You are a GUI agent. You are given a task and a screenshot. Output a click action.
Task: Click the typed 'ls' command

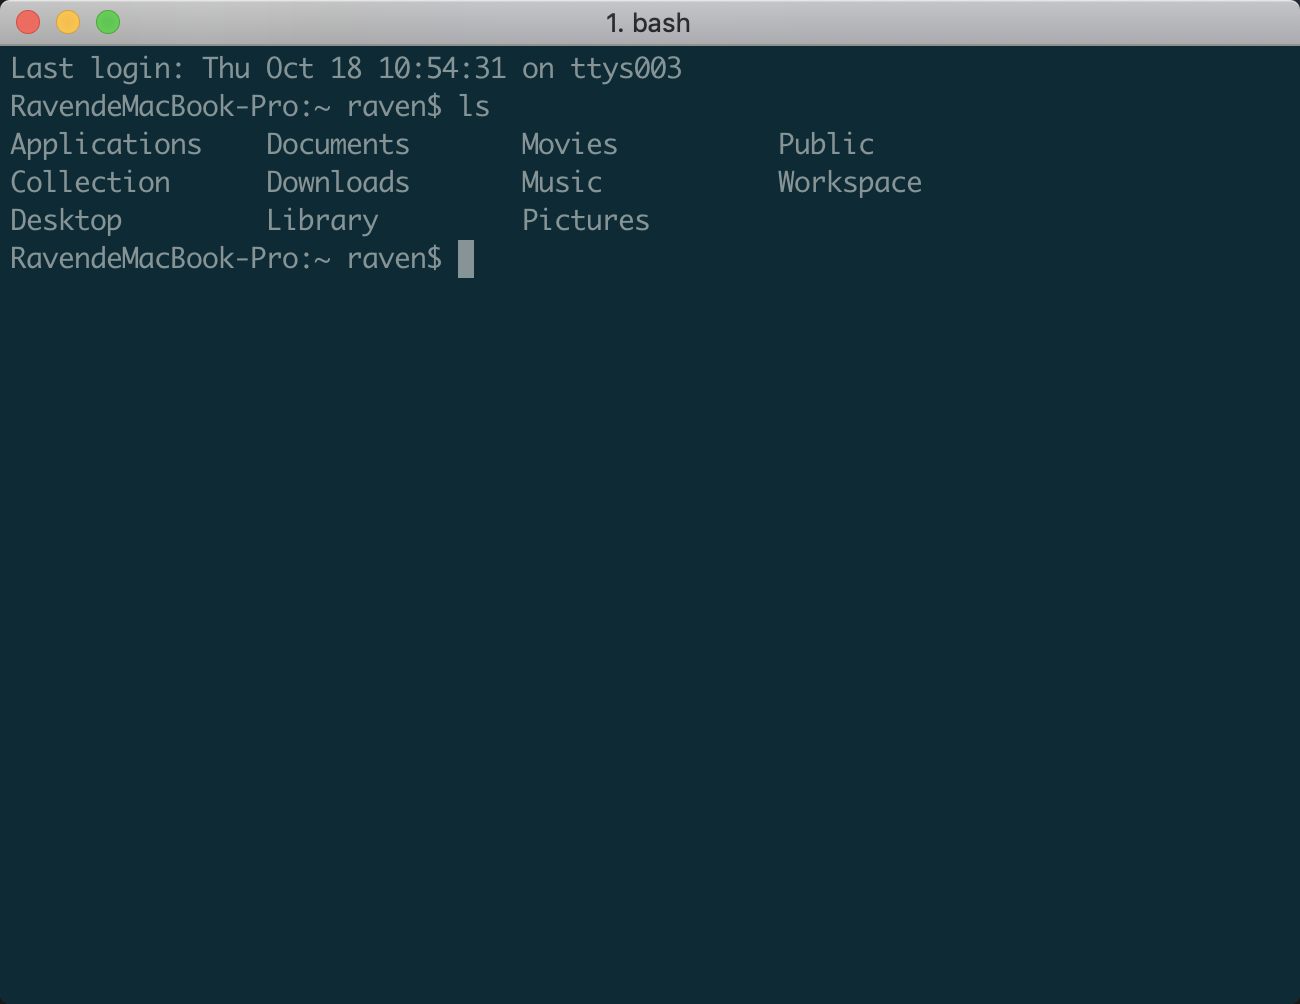tap(474, 106)
